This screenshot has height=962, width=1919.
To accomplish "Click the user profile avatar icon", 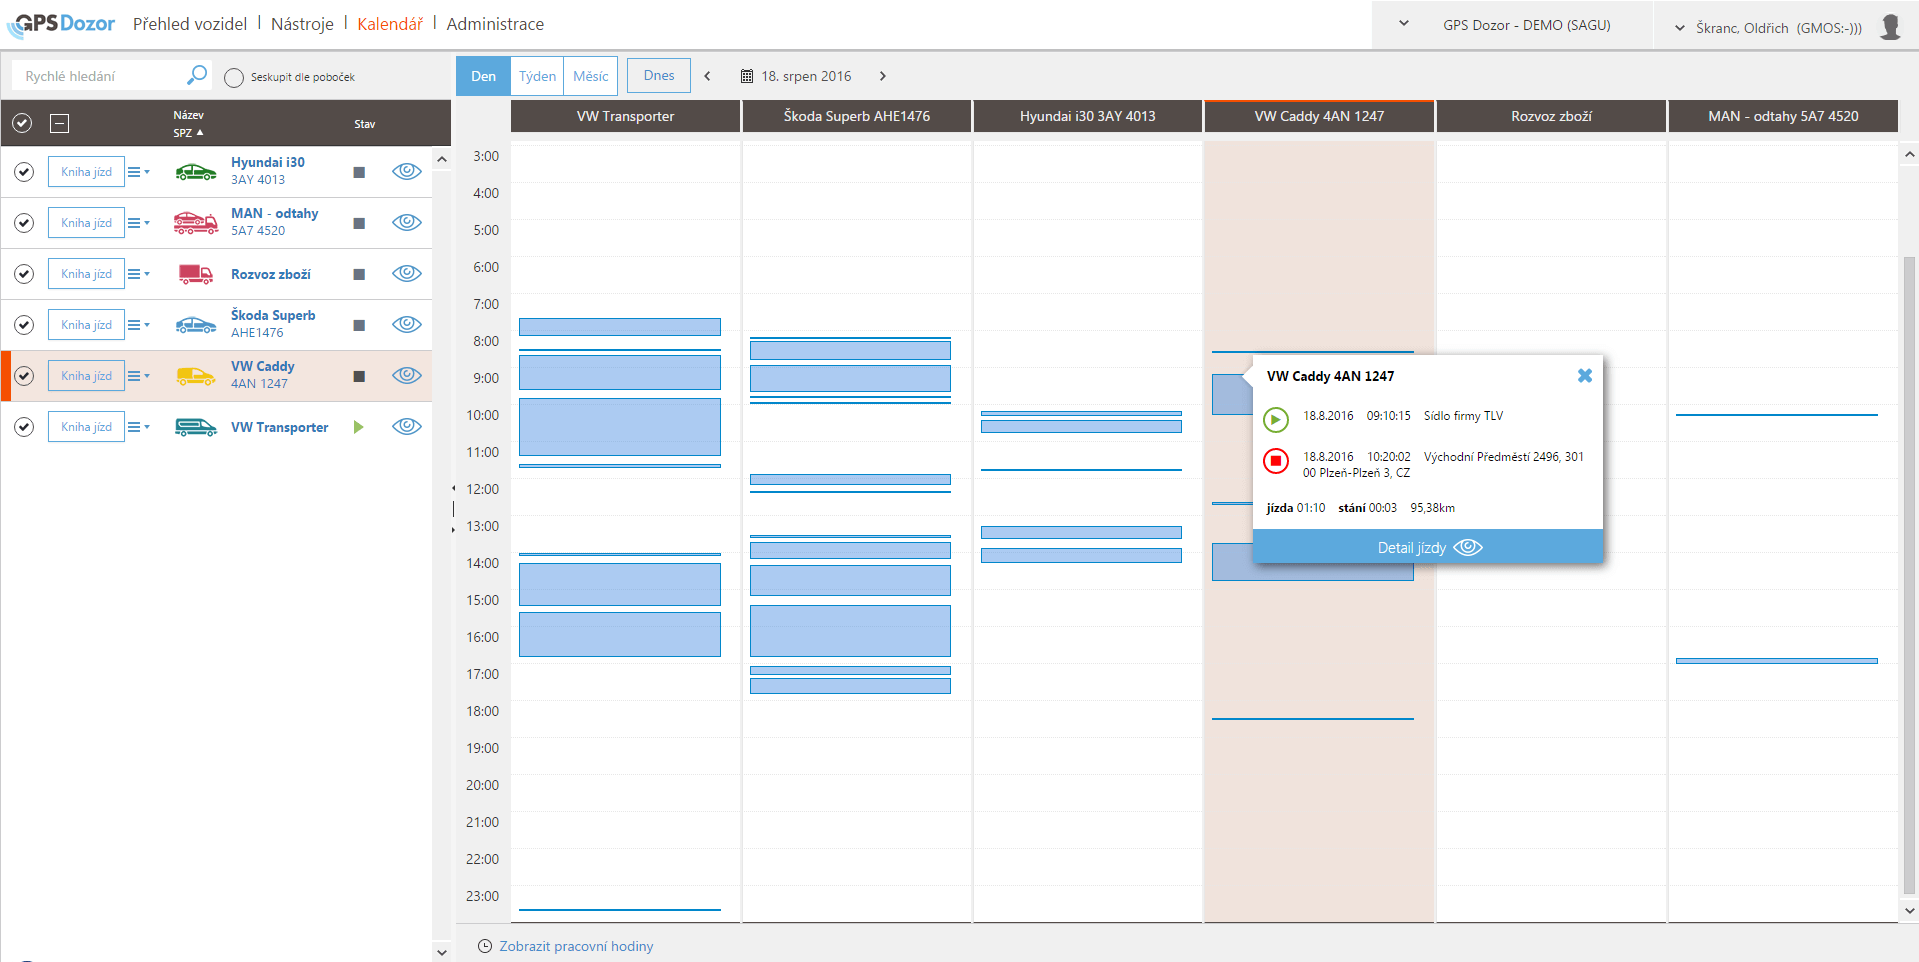I will point(1889,27).
